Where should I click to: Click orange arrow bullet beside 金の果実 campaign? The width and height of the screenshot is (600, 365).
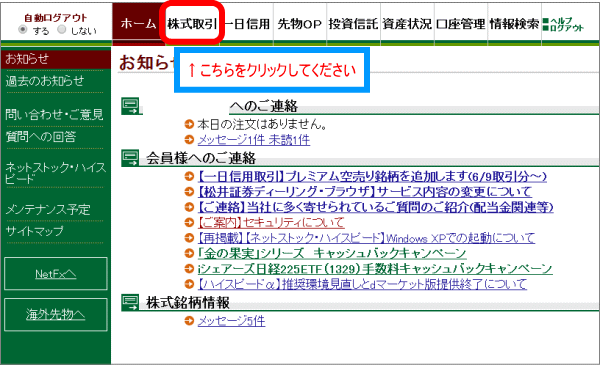[189, 253]
